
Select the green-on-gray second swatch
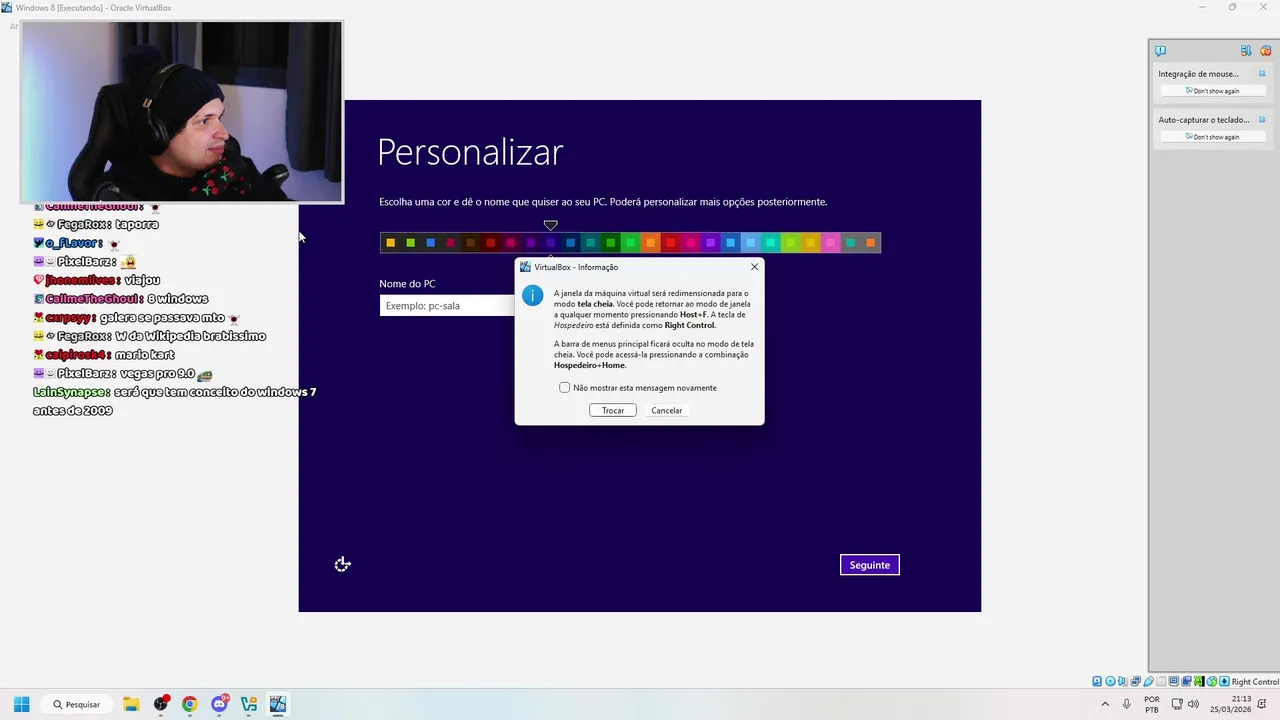click(411, 242)
